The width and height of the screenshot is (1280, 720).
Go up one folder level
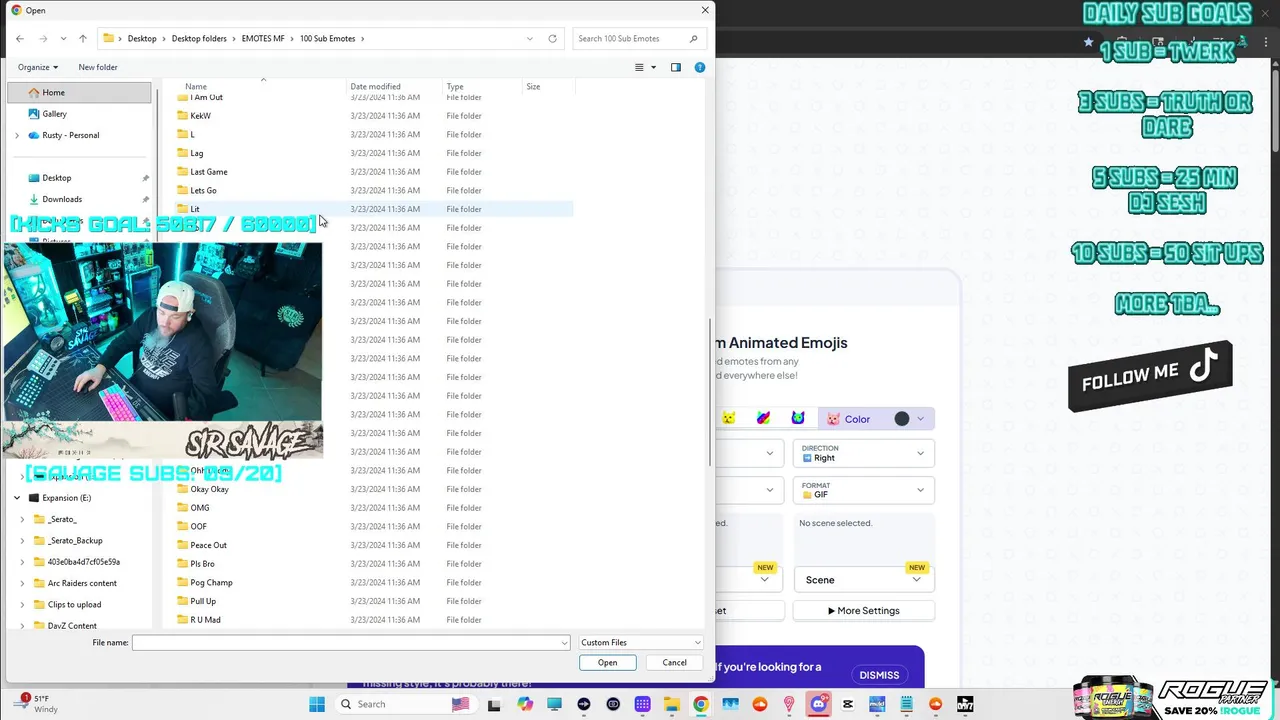click(83, 39)
